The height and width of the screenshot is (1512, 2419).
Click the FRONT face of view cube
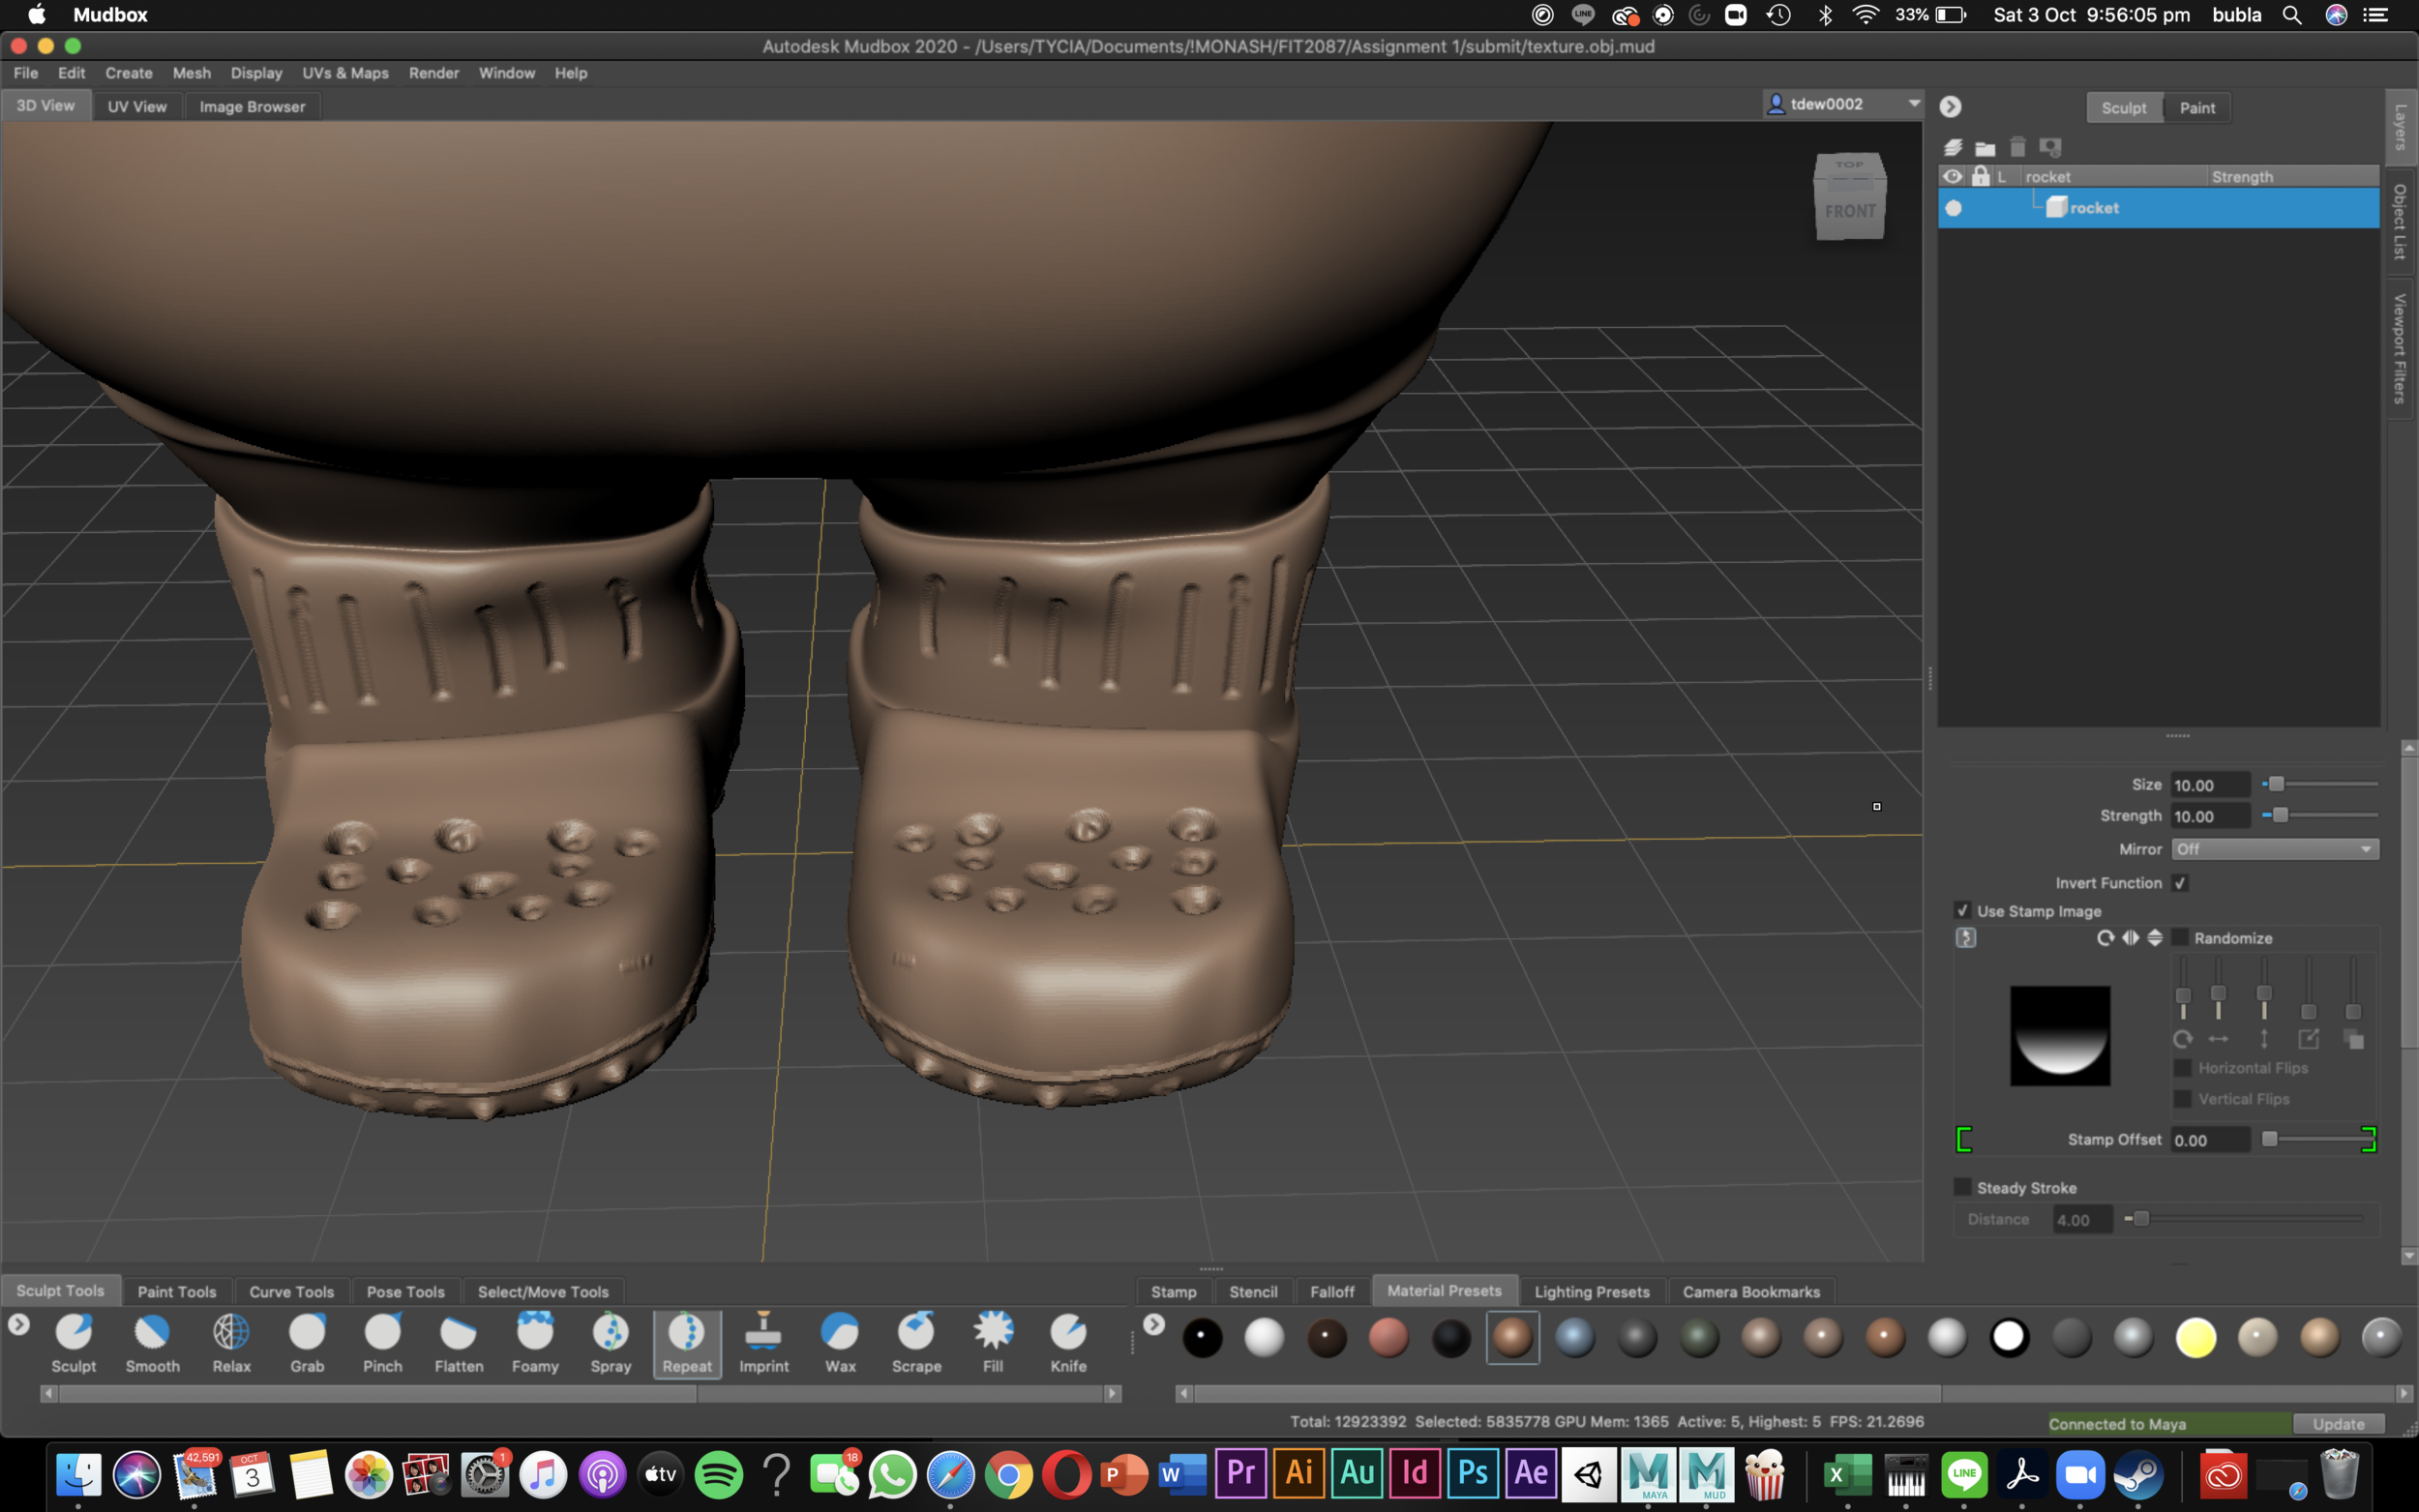[1849, 211]
